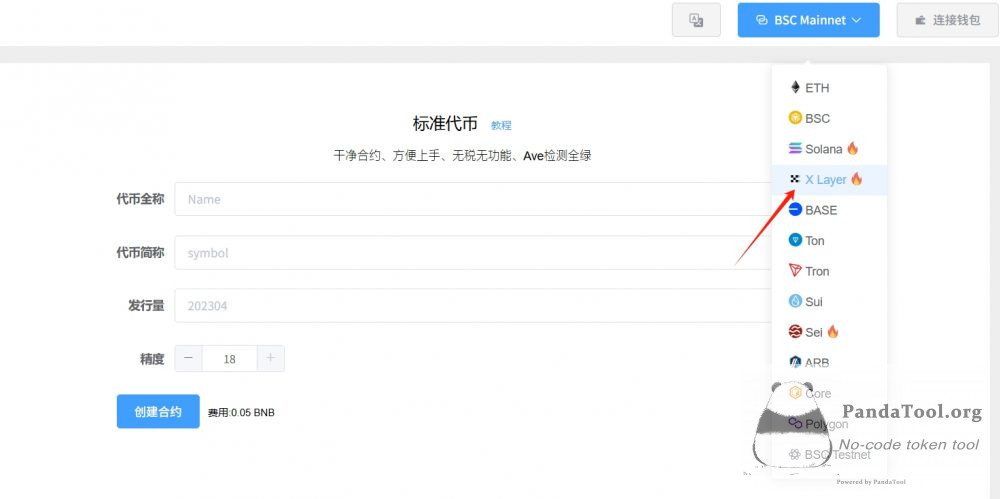Click the Ton logo icon
The width and height of the screenshot is (1000, 499).
795,240
